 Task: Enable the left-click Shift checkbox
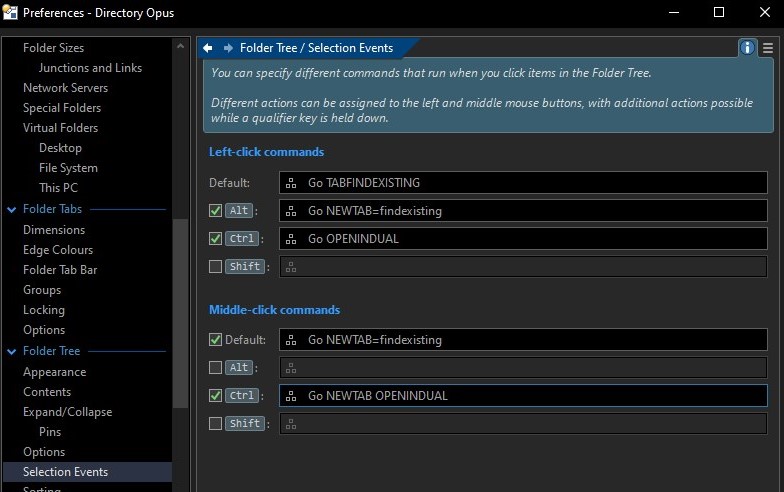[216, 267]
